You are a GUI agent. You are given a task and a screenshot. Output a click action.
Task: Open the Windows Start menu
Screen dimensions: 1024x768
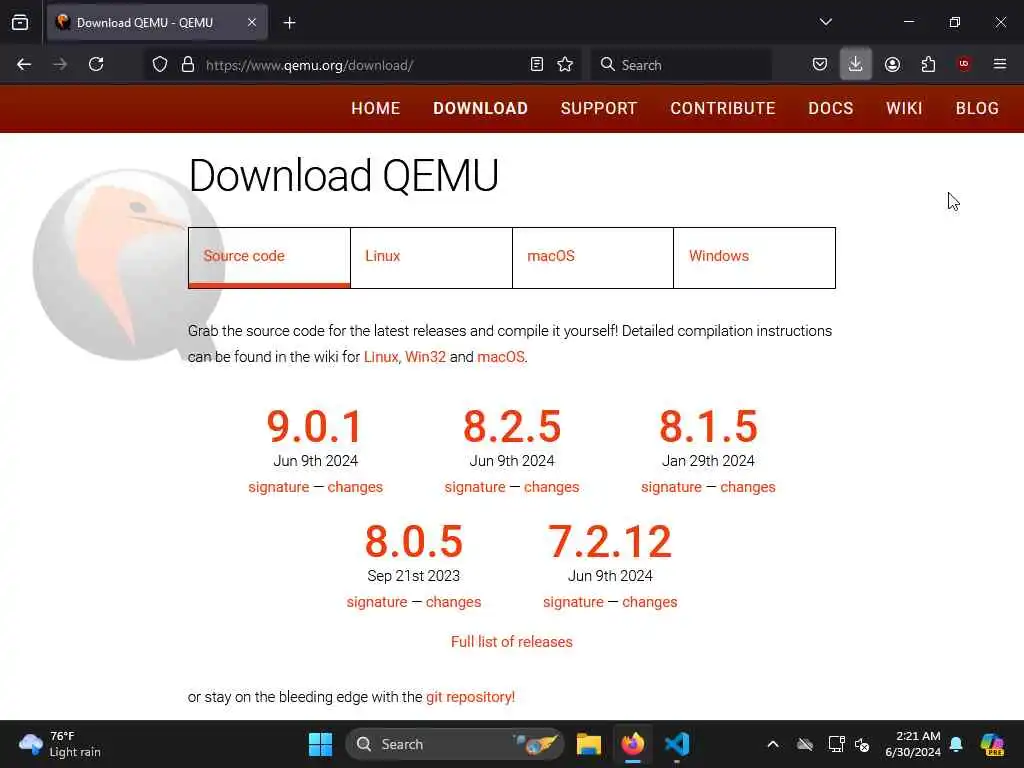pyautogui.click(x=320, y=744)
